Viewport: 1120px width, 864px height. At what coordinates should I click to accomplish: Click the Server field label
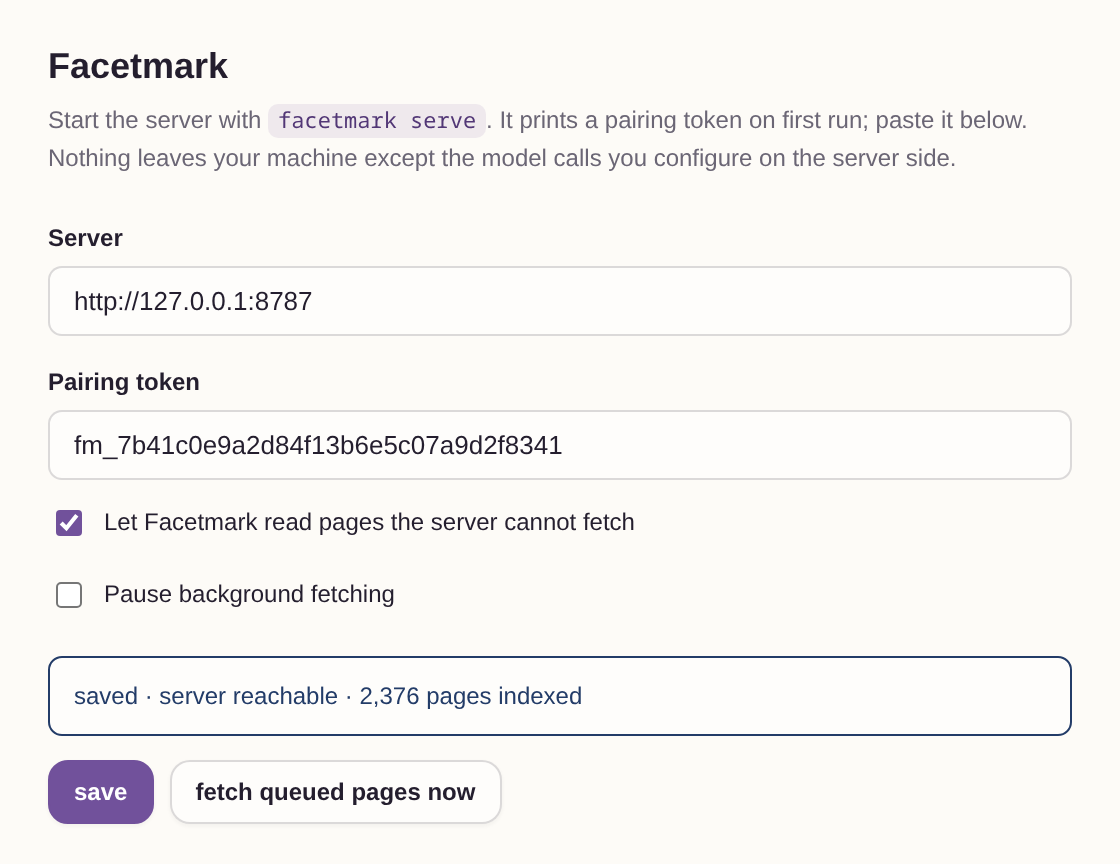pos(85,238)
